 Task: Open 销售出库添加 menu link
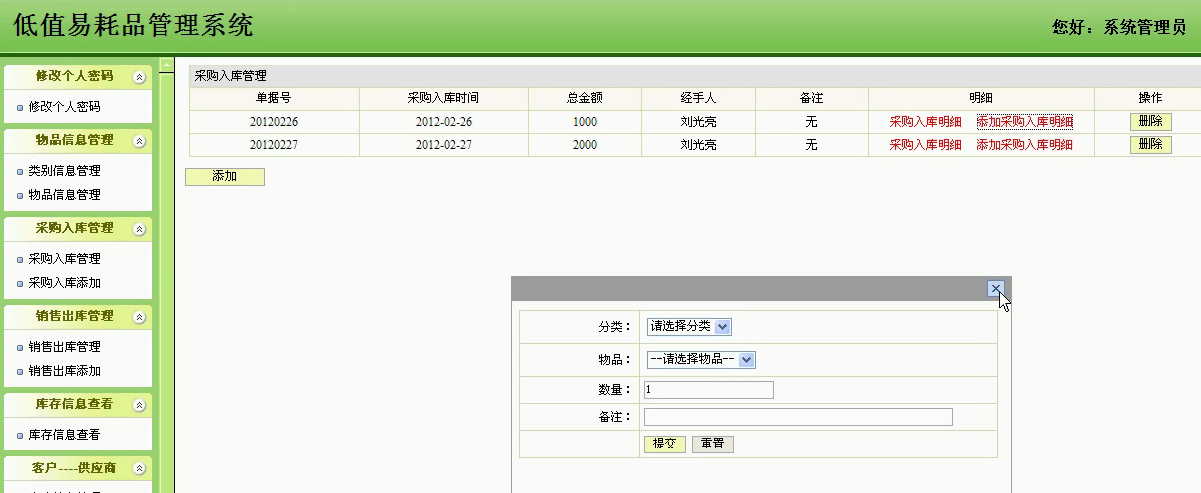[x=64, y=371]
